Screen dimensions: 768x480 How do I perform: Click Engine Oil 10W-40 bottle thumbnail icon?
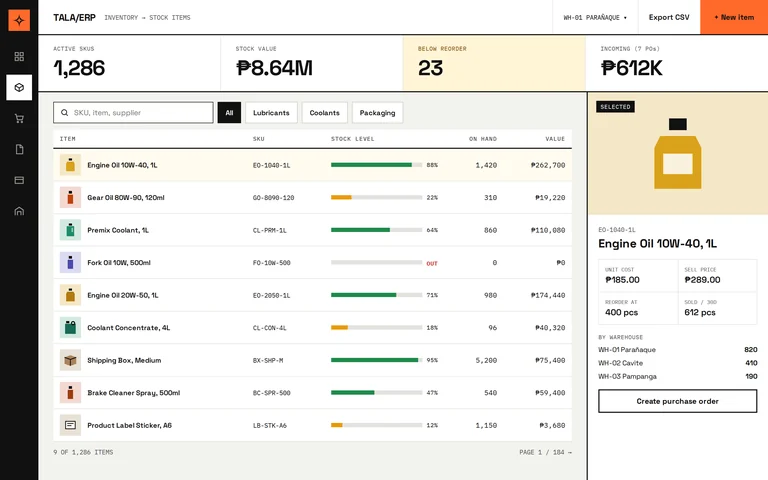70,165
